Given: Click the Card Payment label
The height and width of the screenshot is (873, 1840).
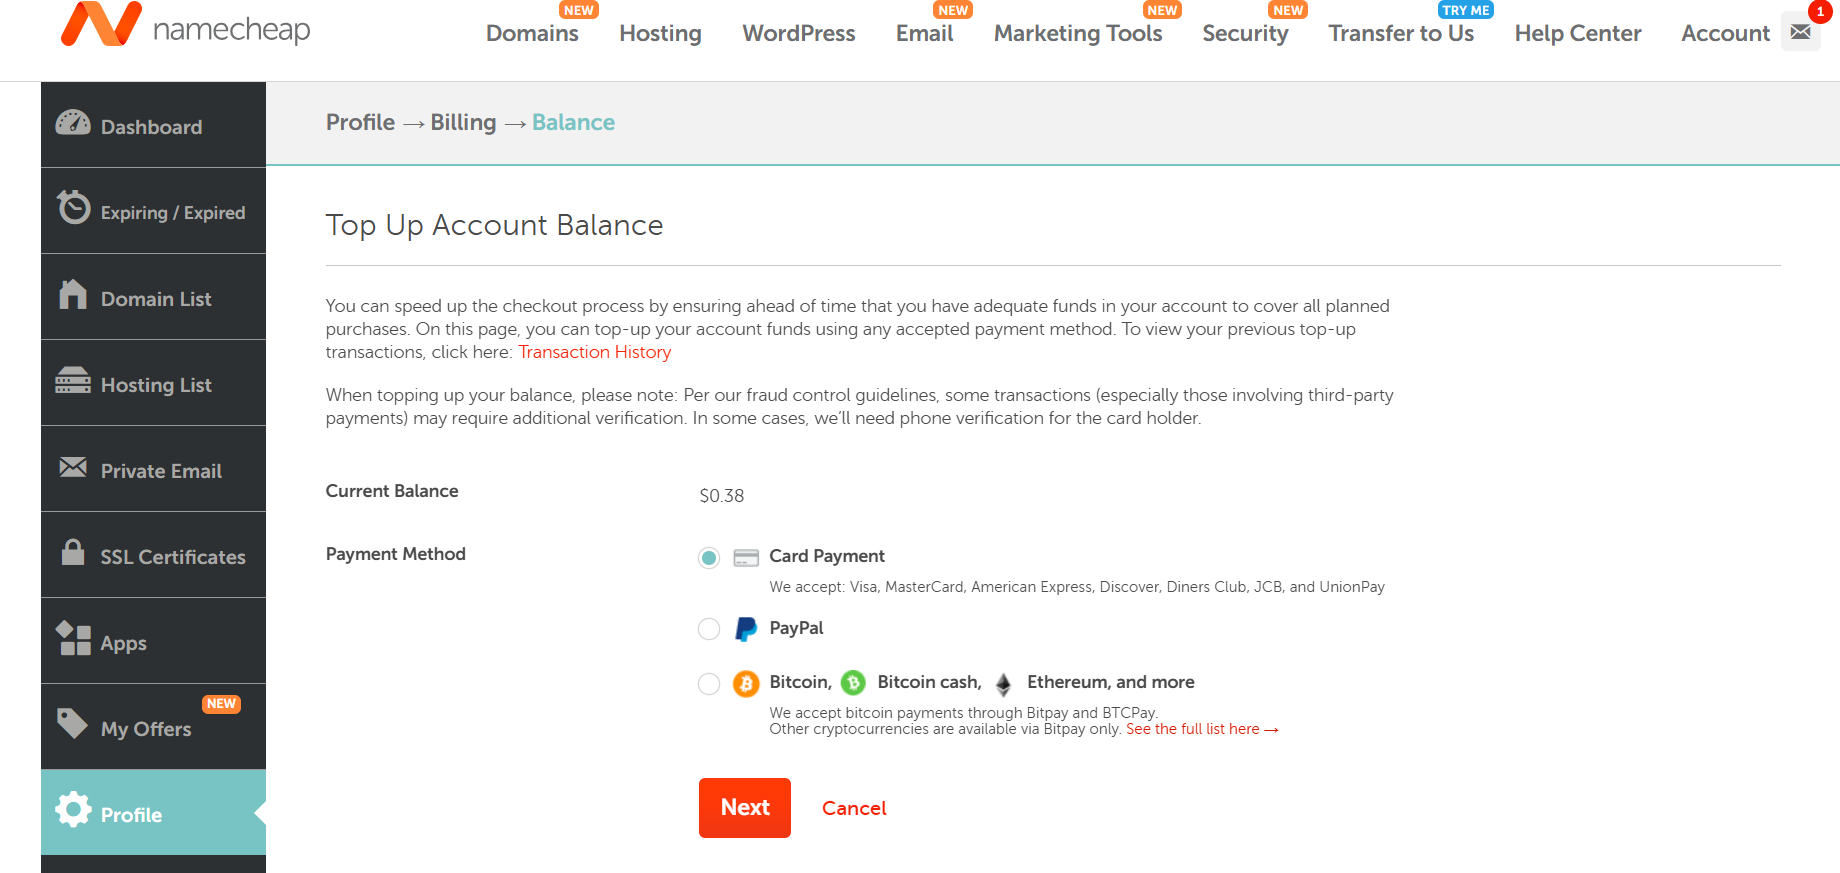Looking at the screenshot, I should pyautogui.click(x=827, y=556).
